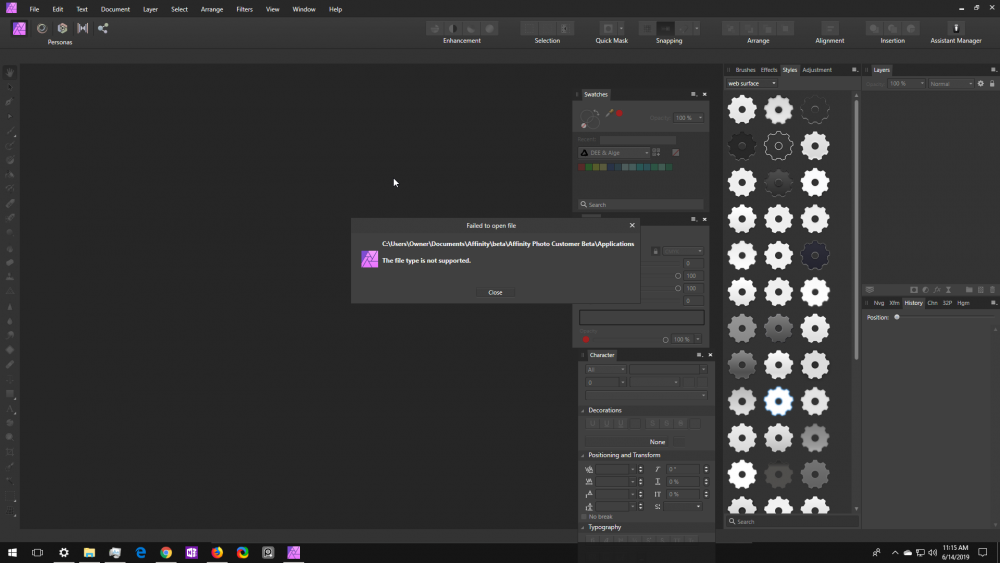Click the Layers panel gear settings icon
This screenshot has height=563, width=1000.
[x=981, y=84]
